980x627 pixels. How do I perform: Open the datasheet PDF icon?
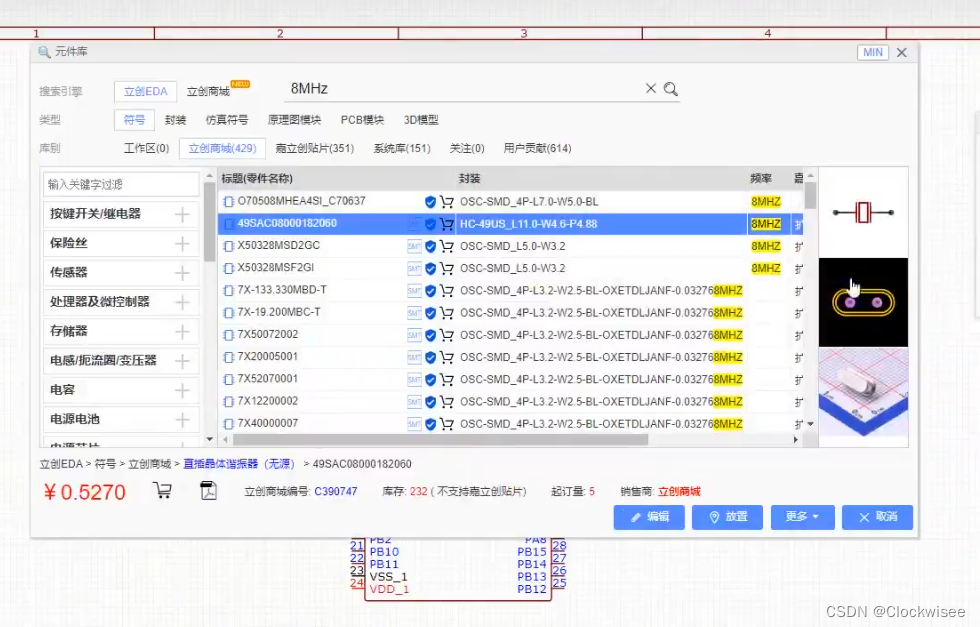[x=208, y=491]
